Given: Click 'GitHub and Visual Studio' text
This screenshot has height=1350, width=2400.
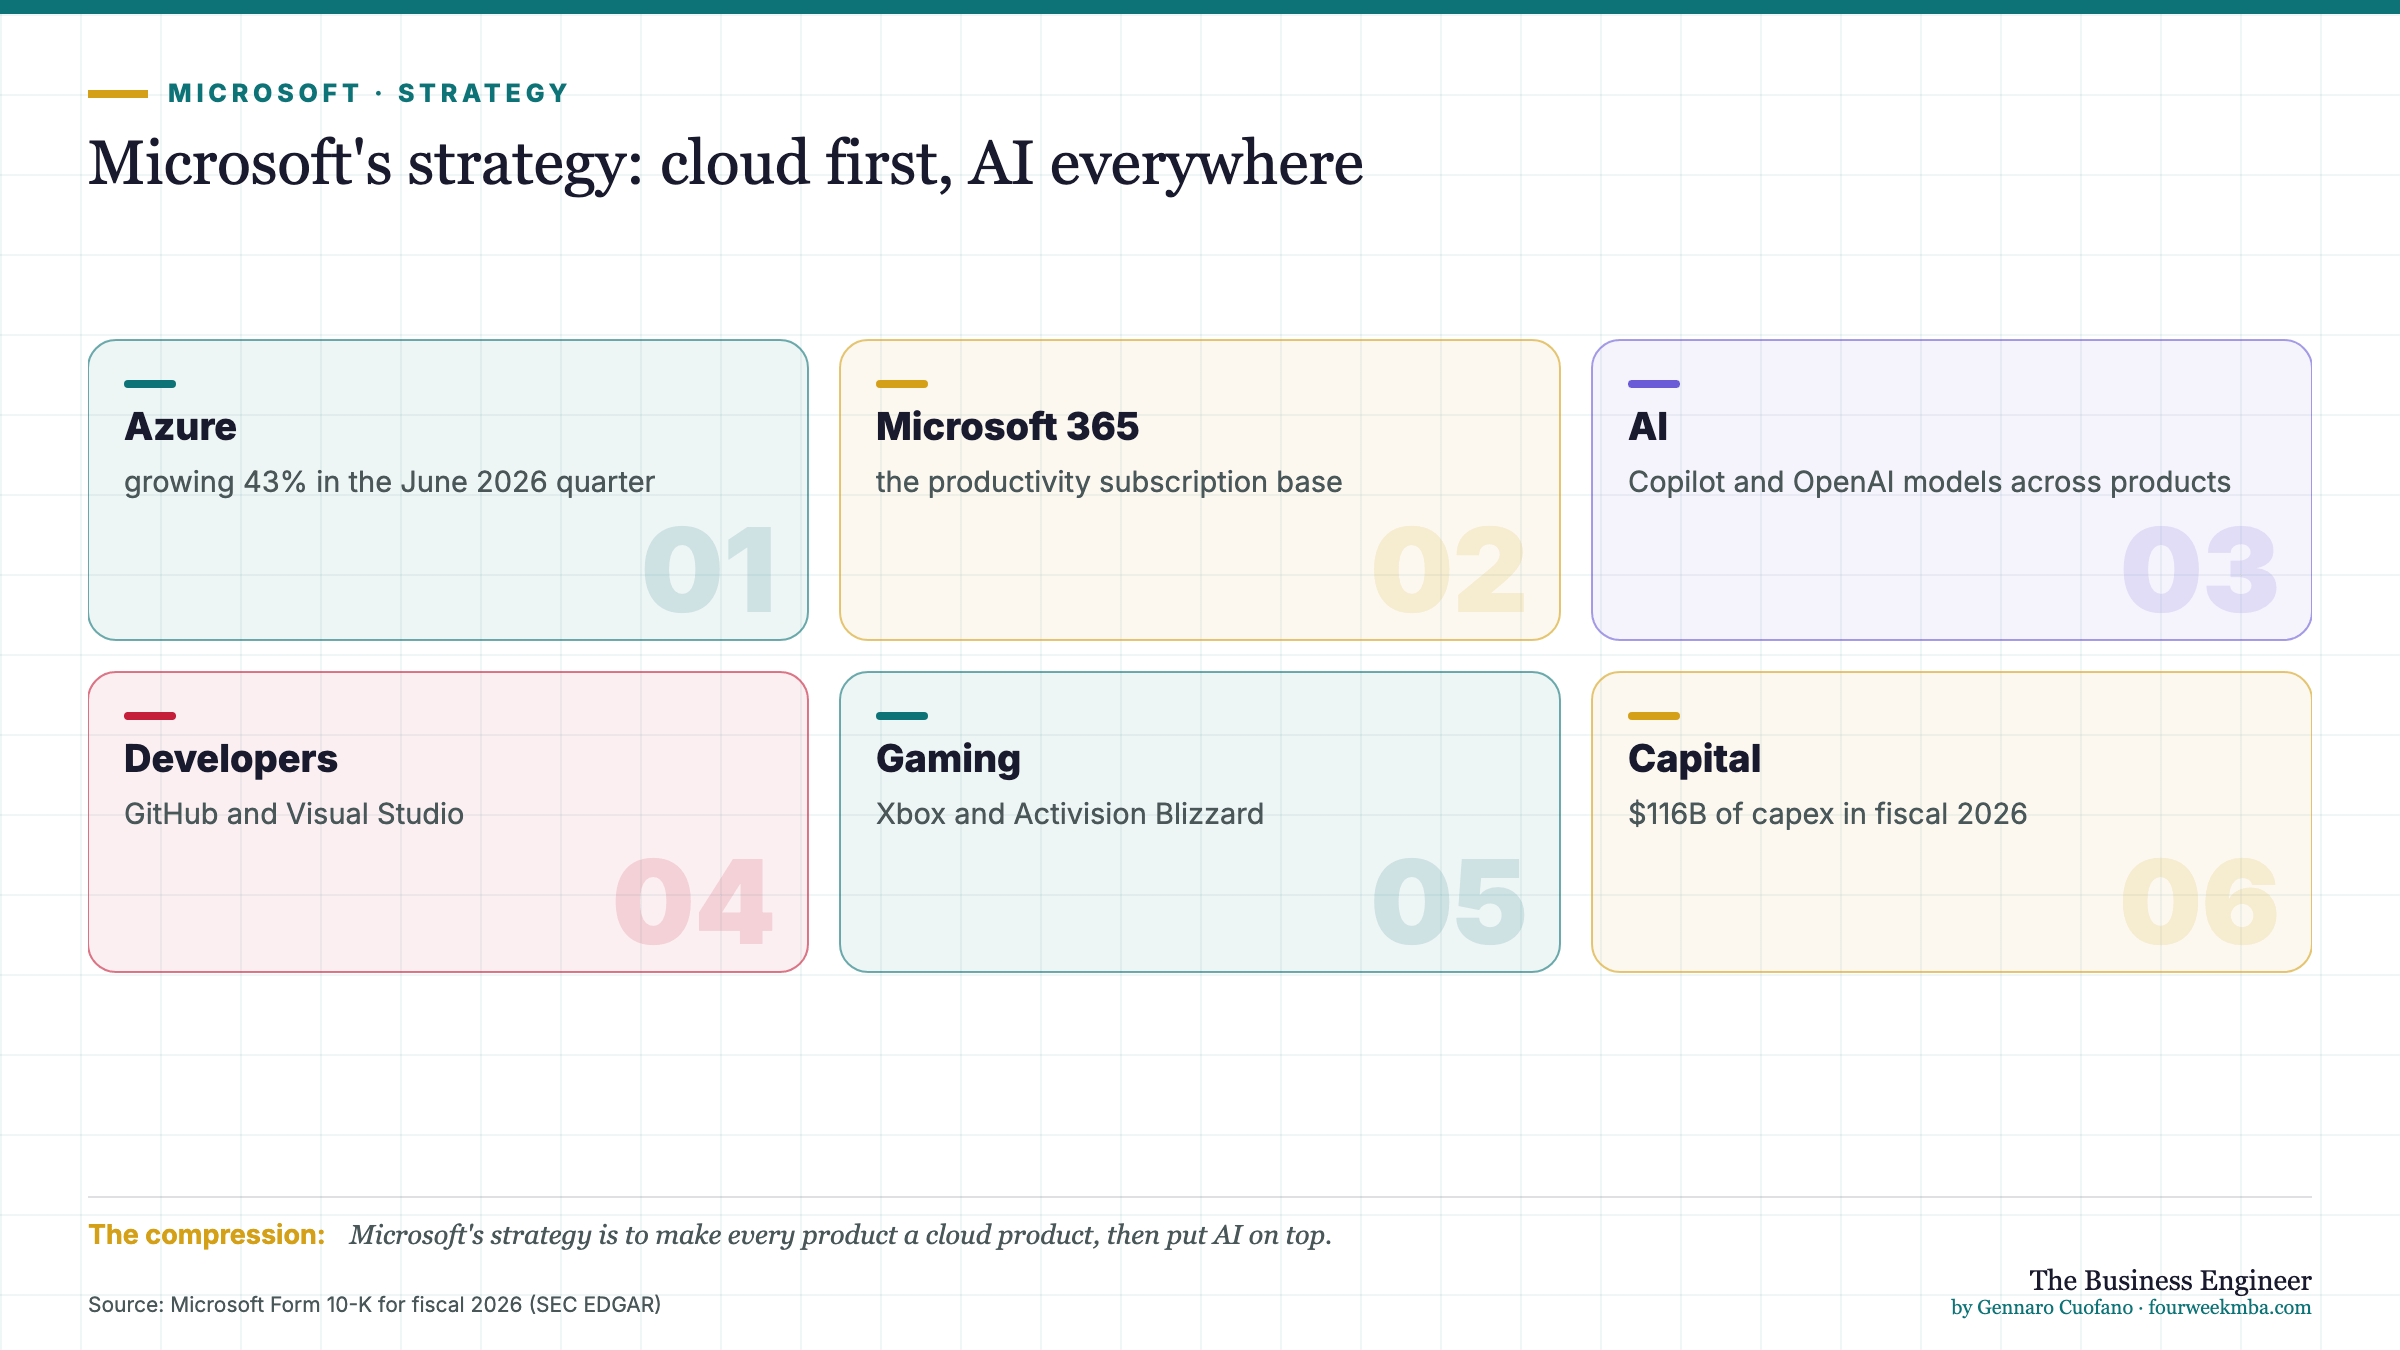Looking at the screenshot, I should coord(294,814).
